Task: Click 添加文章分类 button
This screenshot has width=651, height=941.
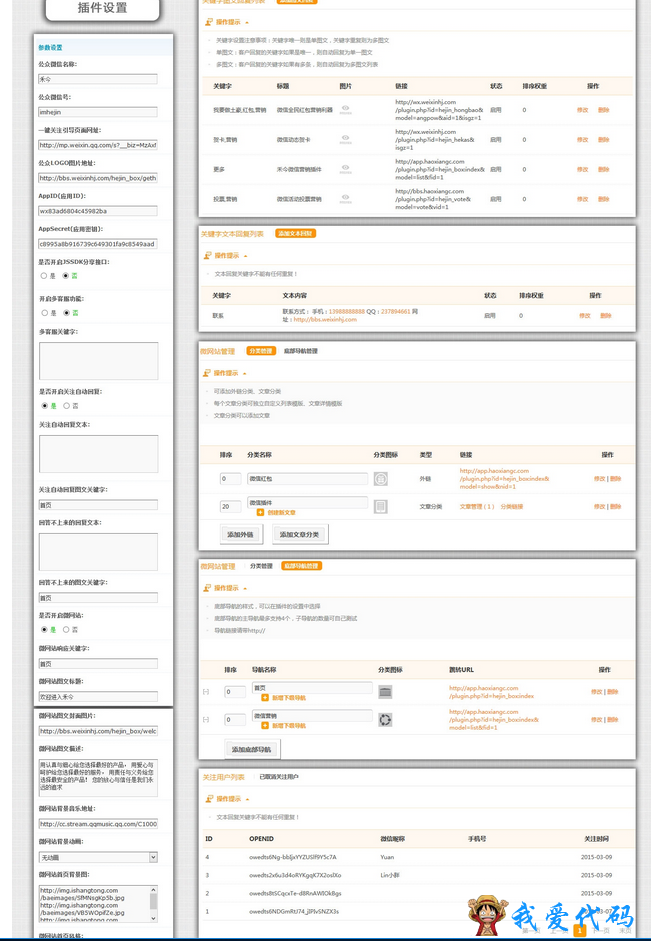Action: [300, 534]
